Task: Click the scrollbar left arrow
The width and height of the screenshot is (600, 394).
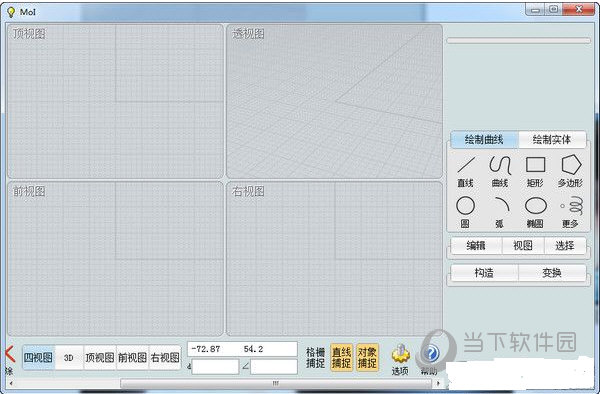Action: coord(11,383)
